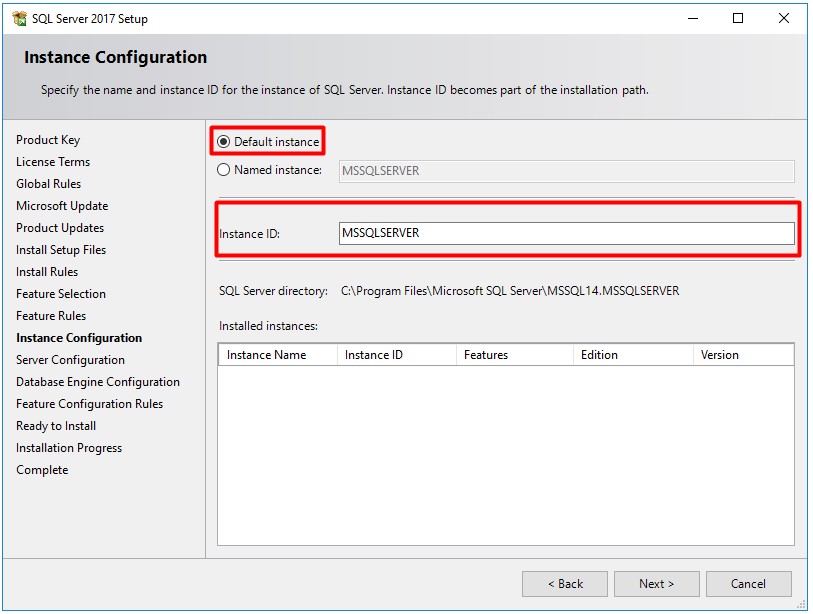813x614 pixels.
Task: Open the License Terms step
Action: pyautogui.click(x=52, y=161)
